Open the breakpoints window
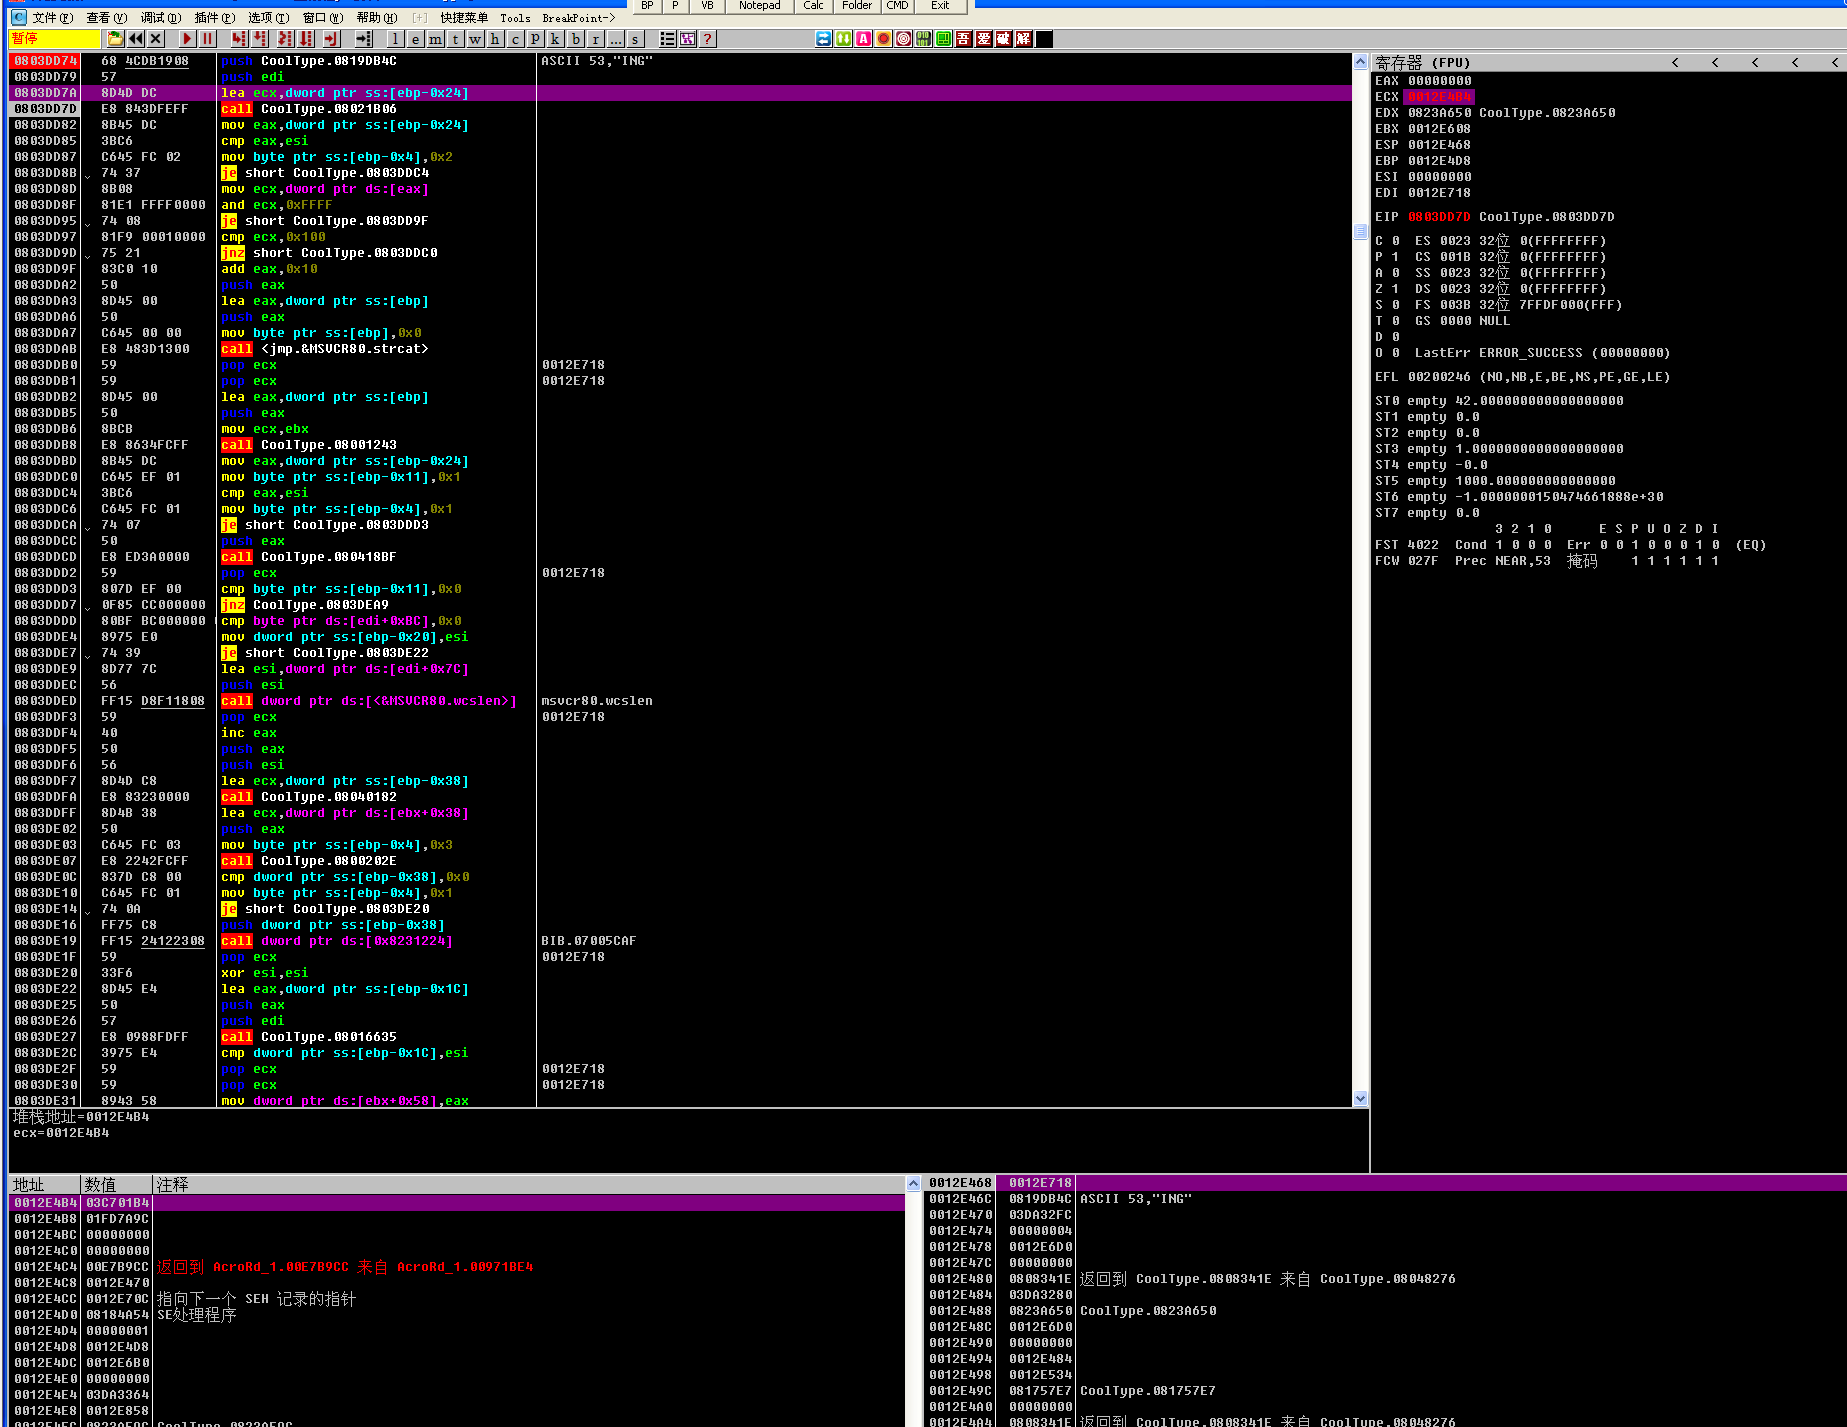 coord(576,39)
